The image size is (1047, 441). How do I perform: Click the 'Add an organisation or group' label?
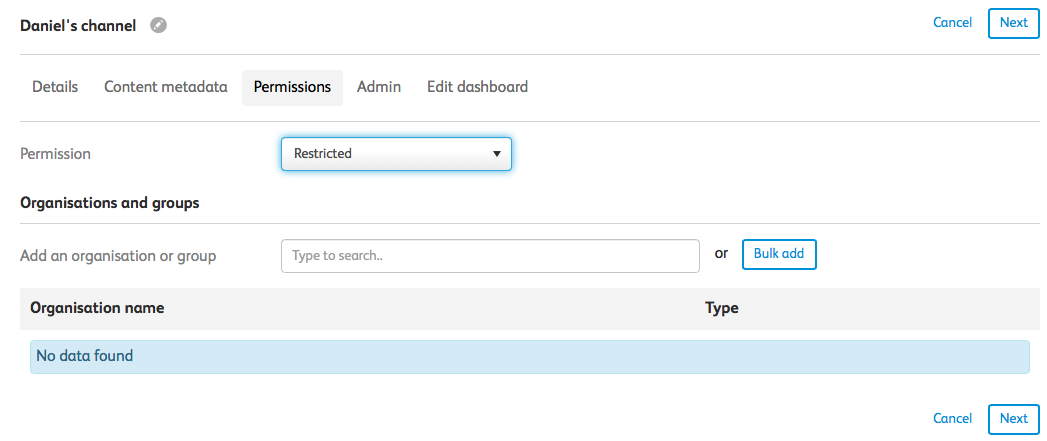(118, 256)
